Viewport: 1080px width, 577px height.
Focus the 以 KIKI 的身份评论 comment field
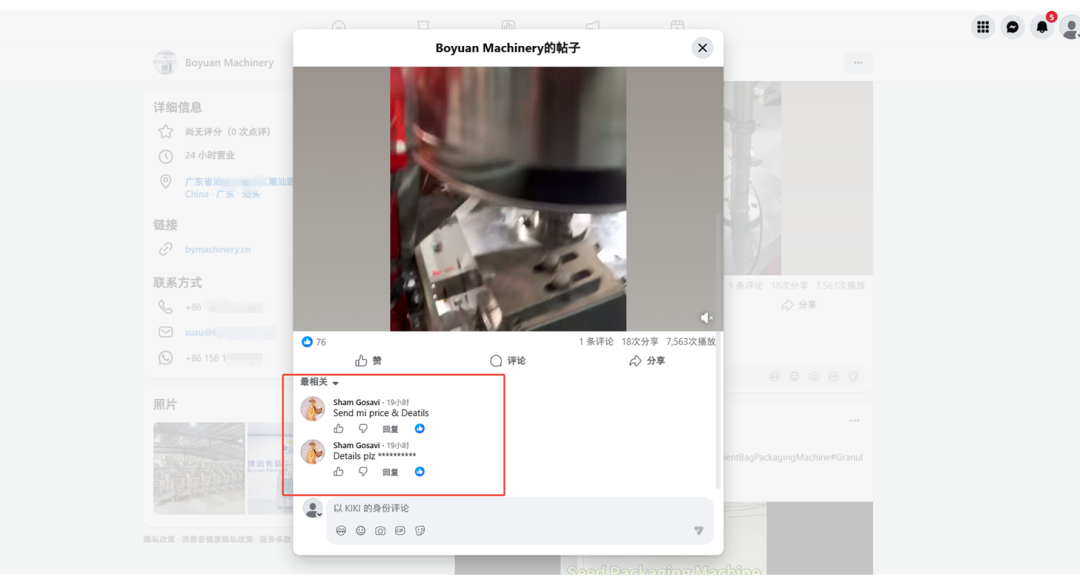[x=519, y=508]
